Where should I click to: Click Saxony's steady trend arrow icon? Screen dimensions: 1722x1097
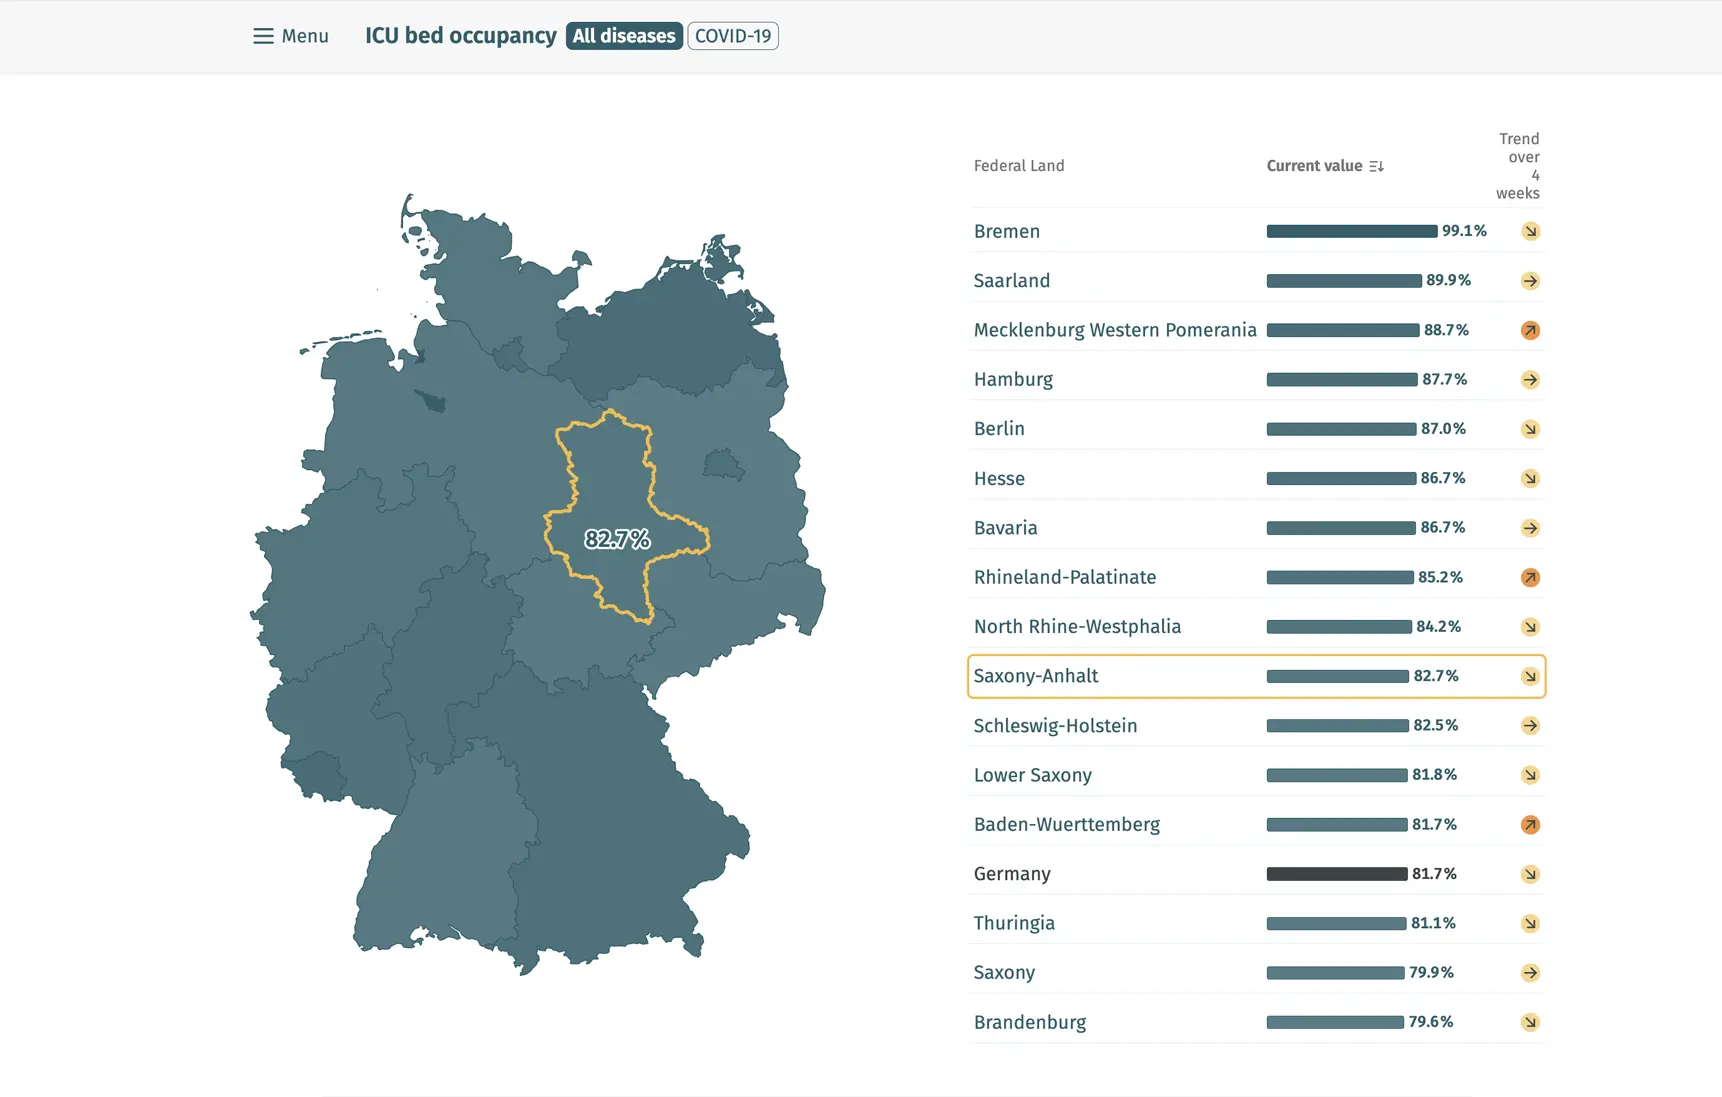pyautogui.click(x=1530, y=972)
